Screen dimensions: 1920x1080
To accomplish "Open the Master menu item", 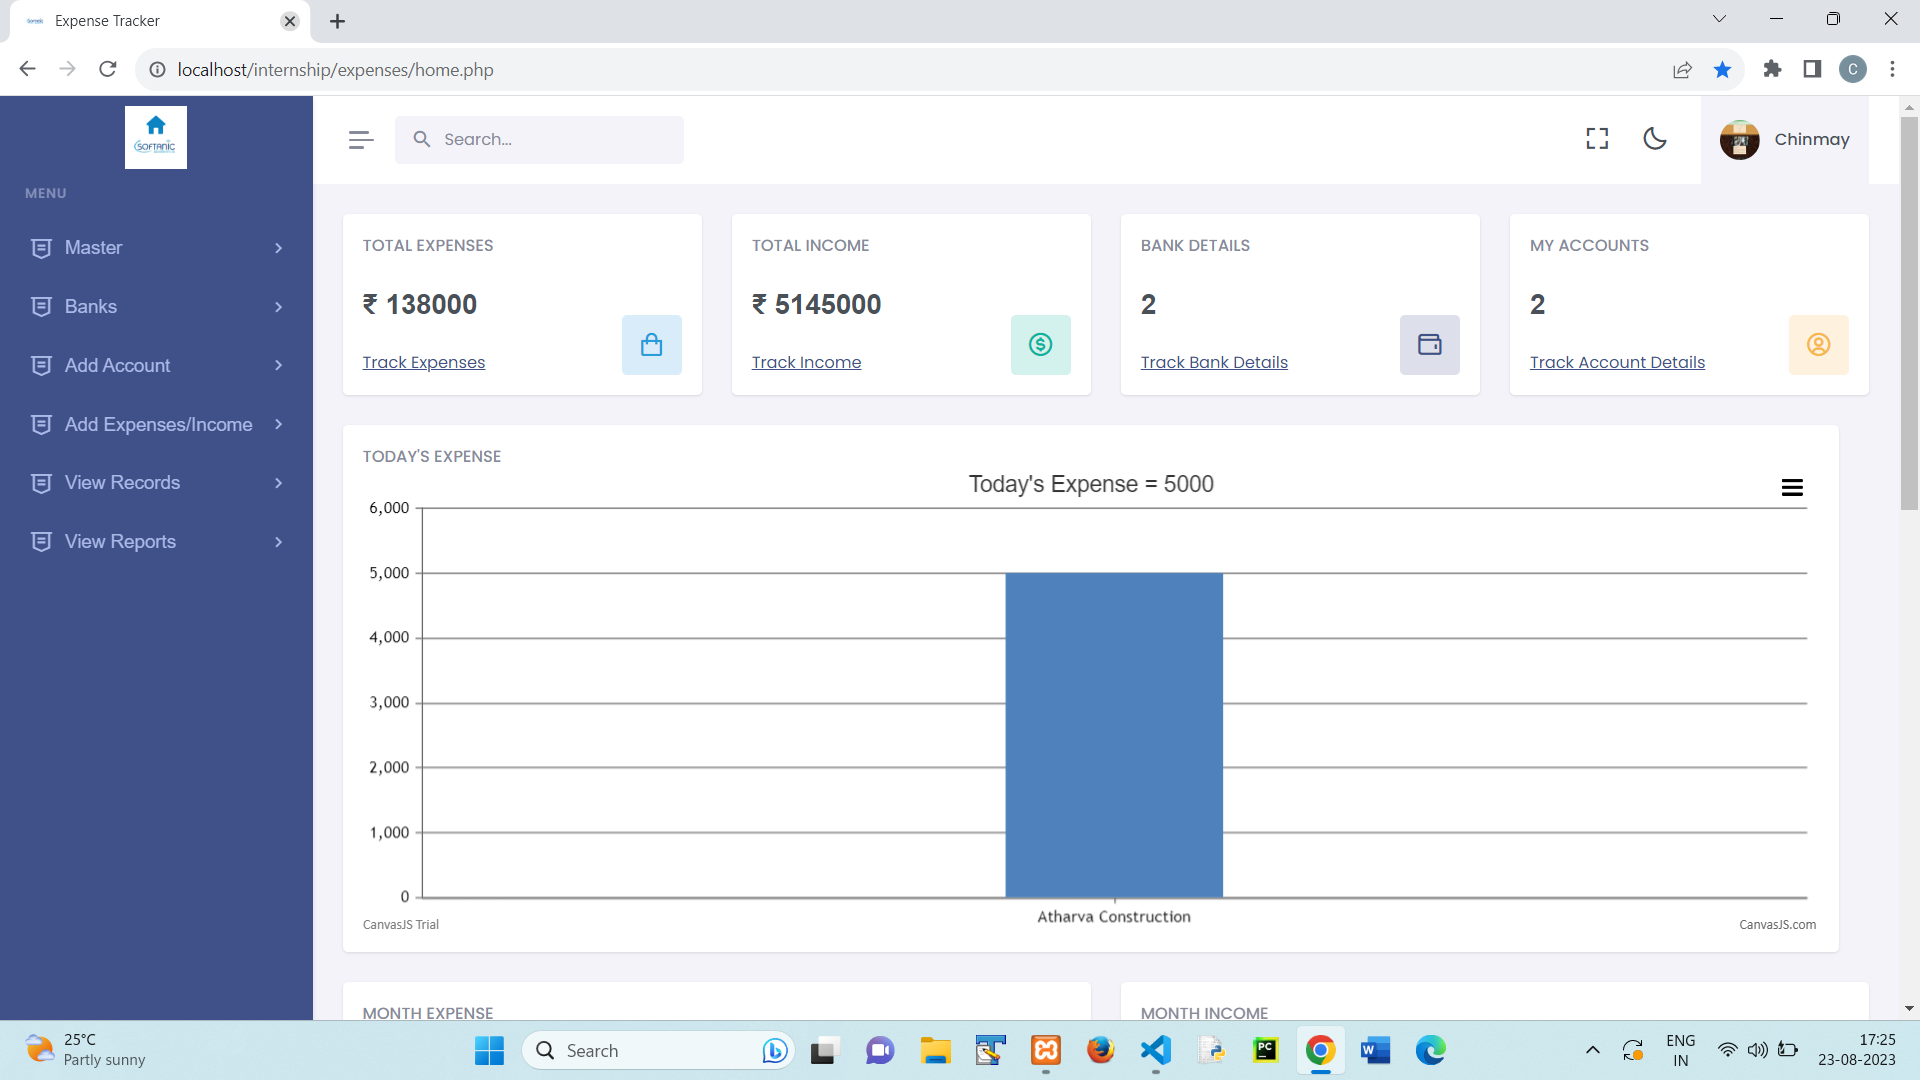I will pos(156,248).
